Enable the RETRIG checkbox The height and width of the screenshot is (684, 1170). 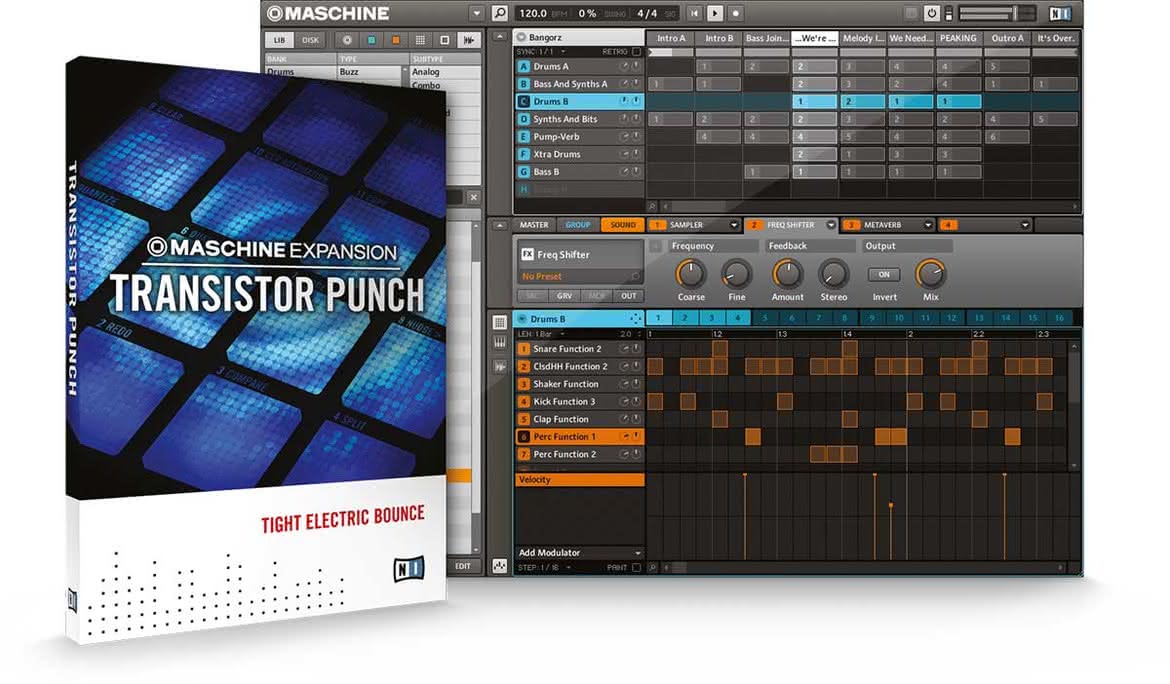click(636, 52)
